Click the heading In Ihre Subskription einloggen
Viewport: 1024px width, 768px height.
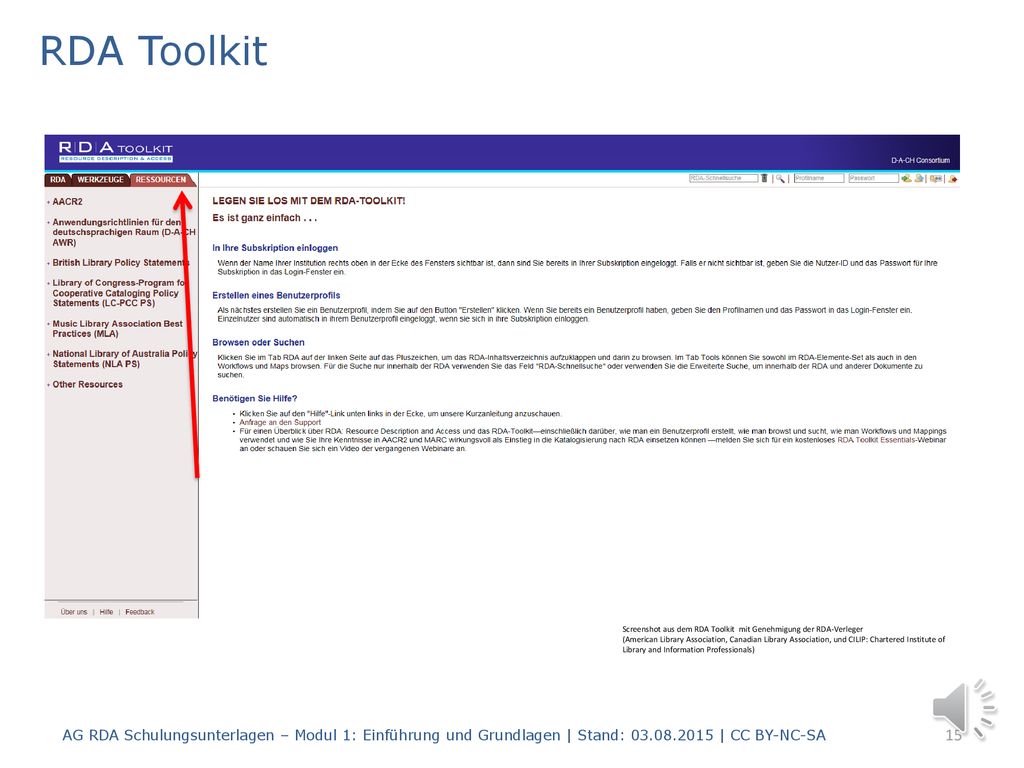275,248
